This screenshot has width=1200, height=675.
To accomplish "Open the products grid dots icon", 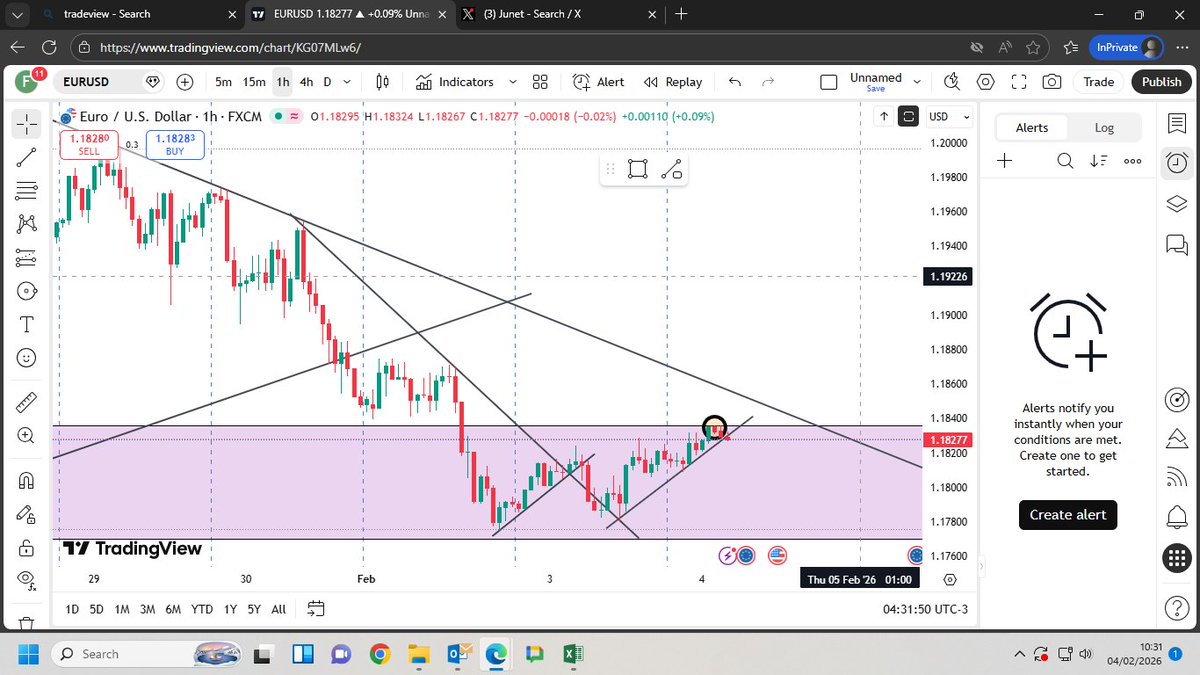I will tap(1177, 558).
